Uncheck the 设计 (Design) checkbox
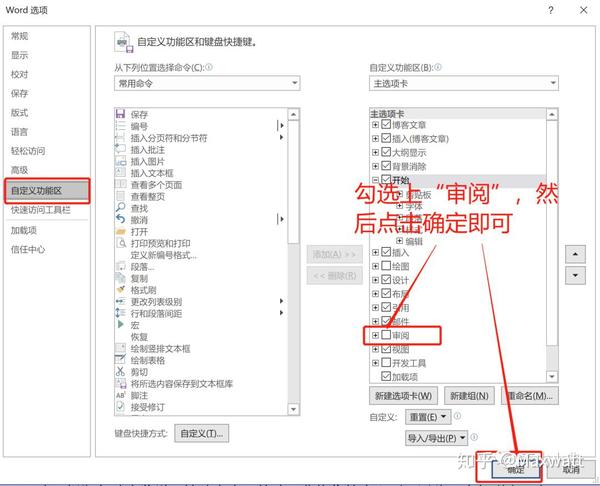 386,279
